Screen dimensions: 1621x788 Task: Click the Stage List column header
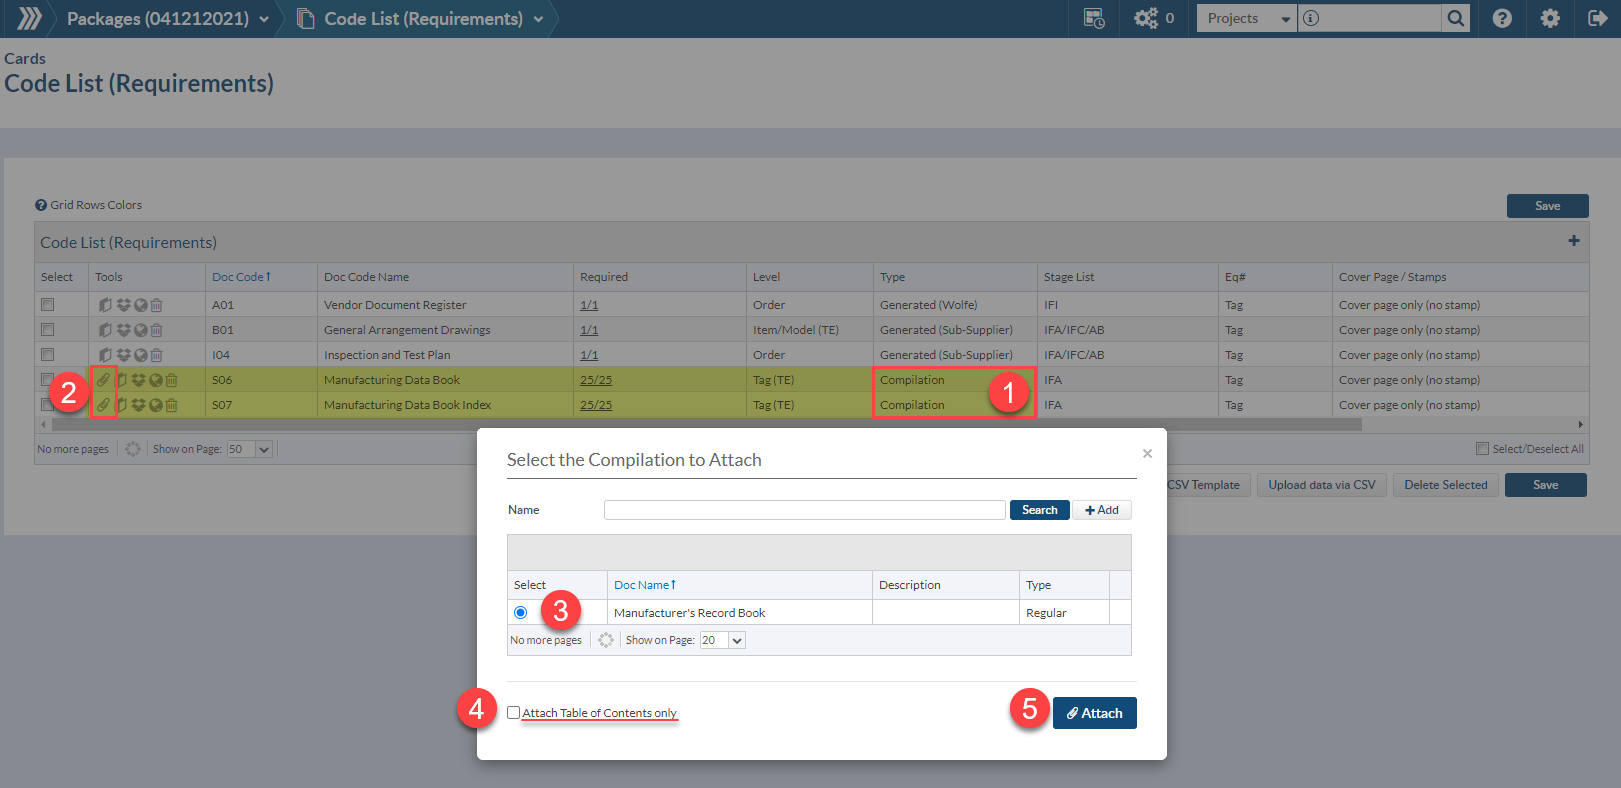point(1069,277)
